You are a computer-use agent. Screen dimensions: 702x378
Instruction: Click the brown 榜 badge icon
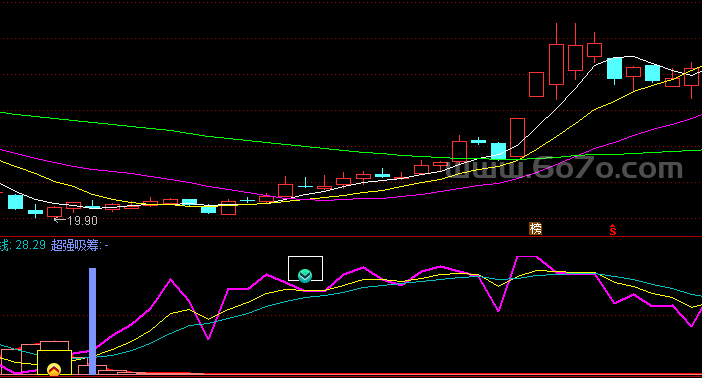coord(535,229)
